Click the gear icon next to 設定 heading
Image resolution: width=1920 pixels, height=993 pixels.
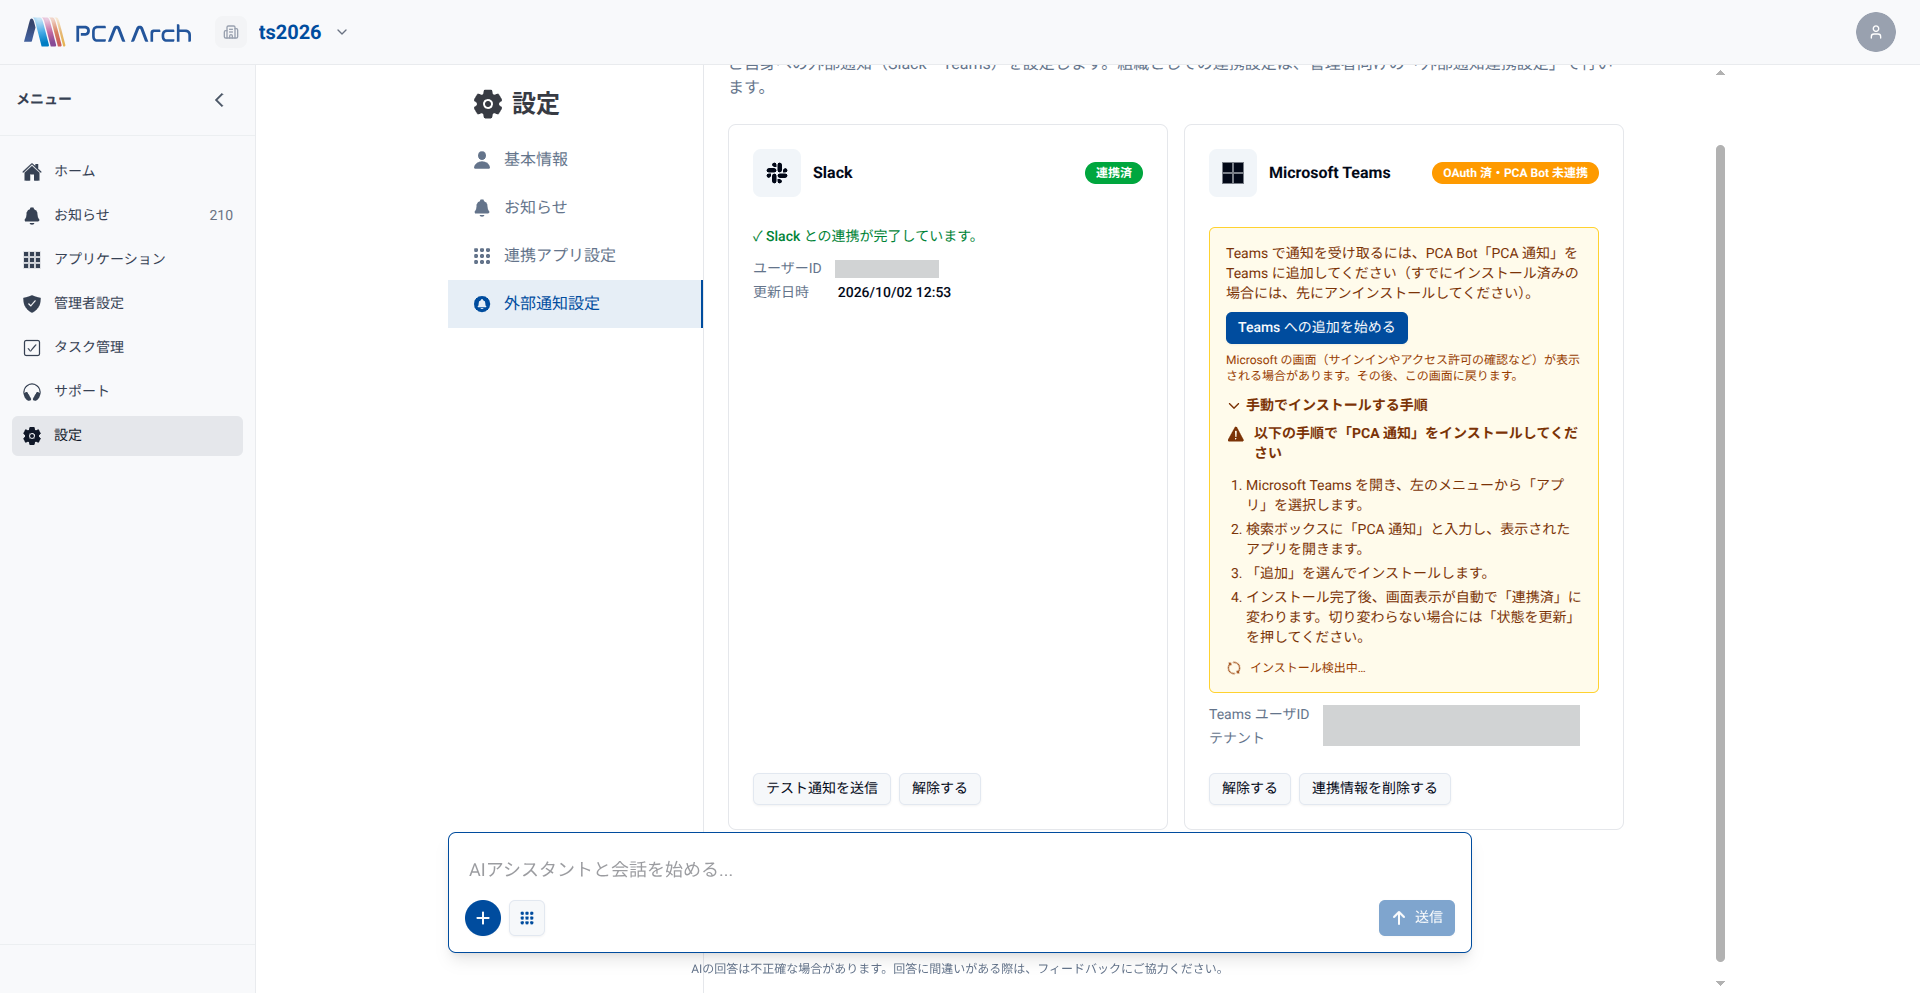tap(488, 104)
